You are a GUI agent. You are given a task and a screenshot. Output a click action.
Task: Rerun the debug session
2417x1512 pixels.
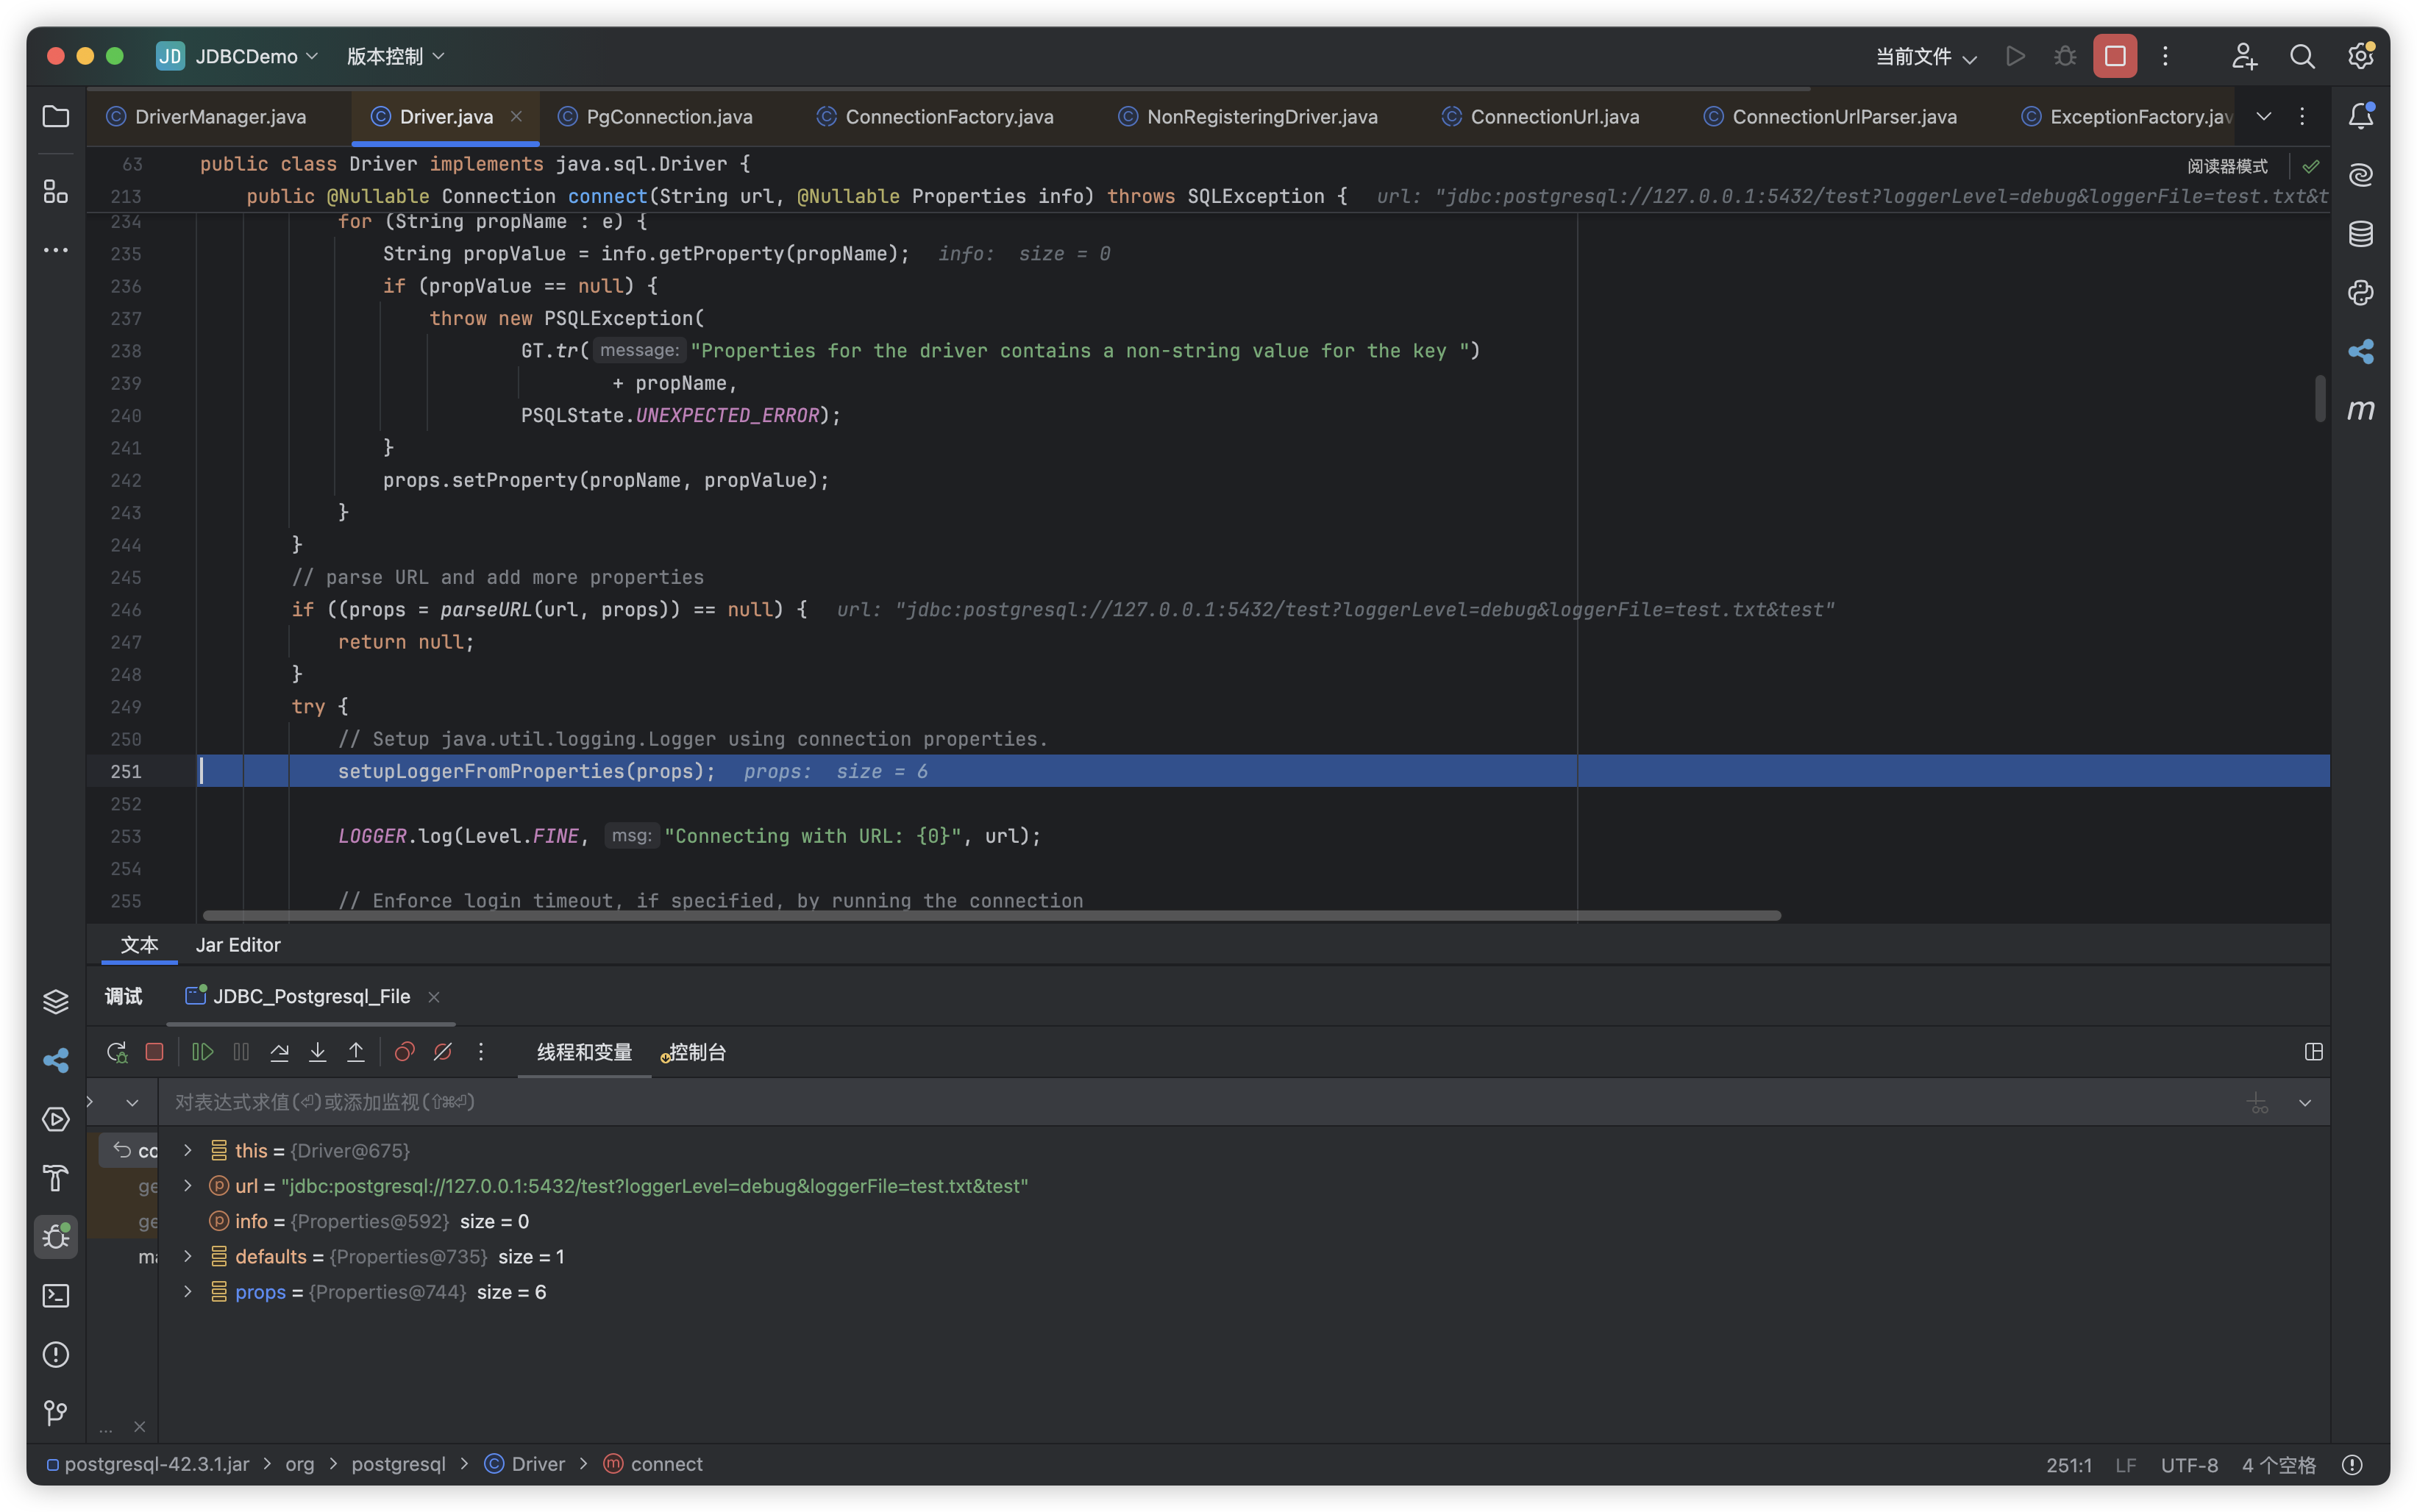pyautogui.click(x=116, y=1052)
